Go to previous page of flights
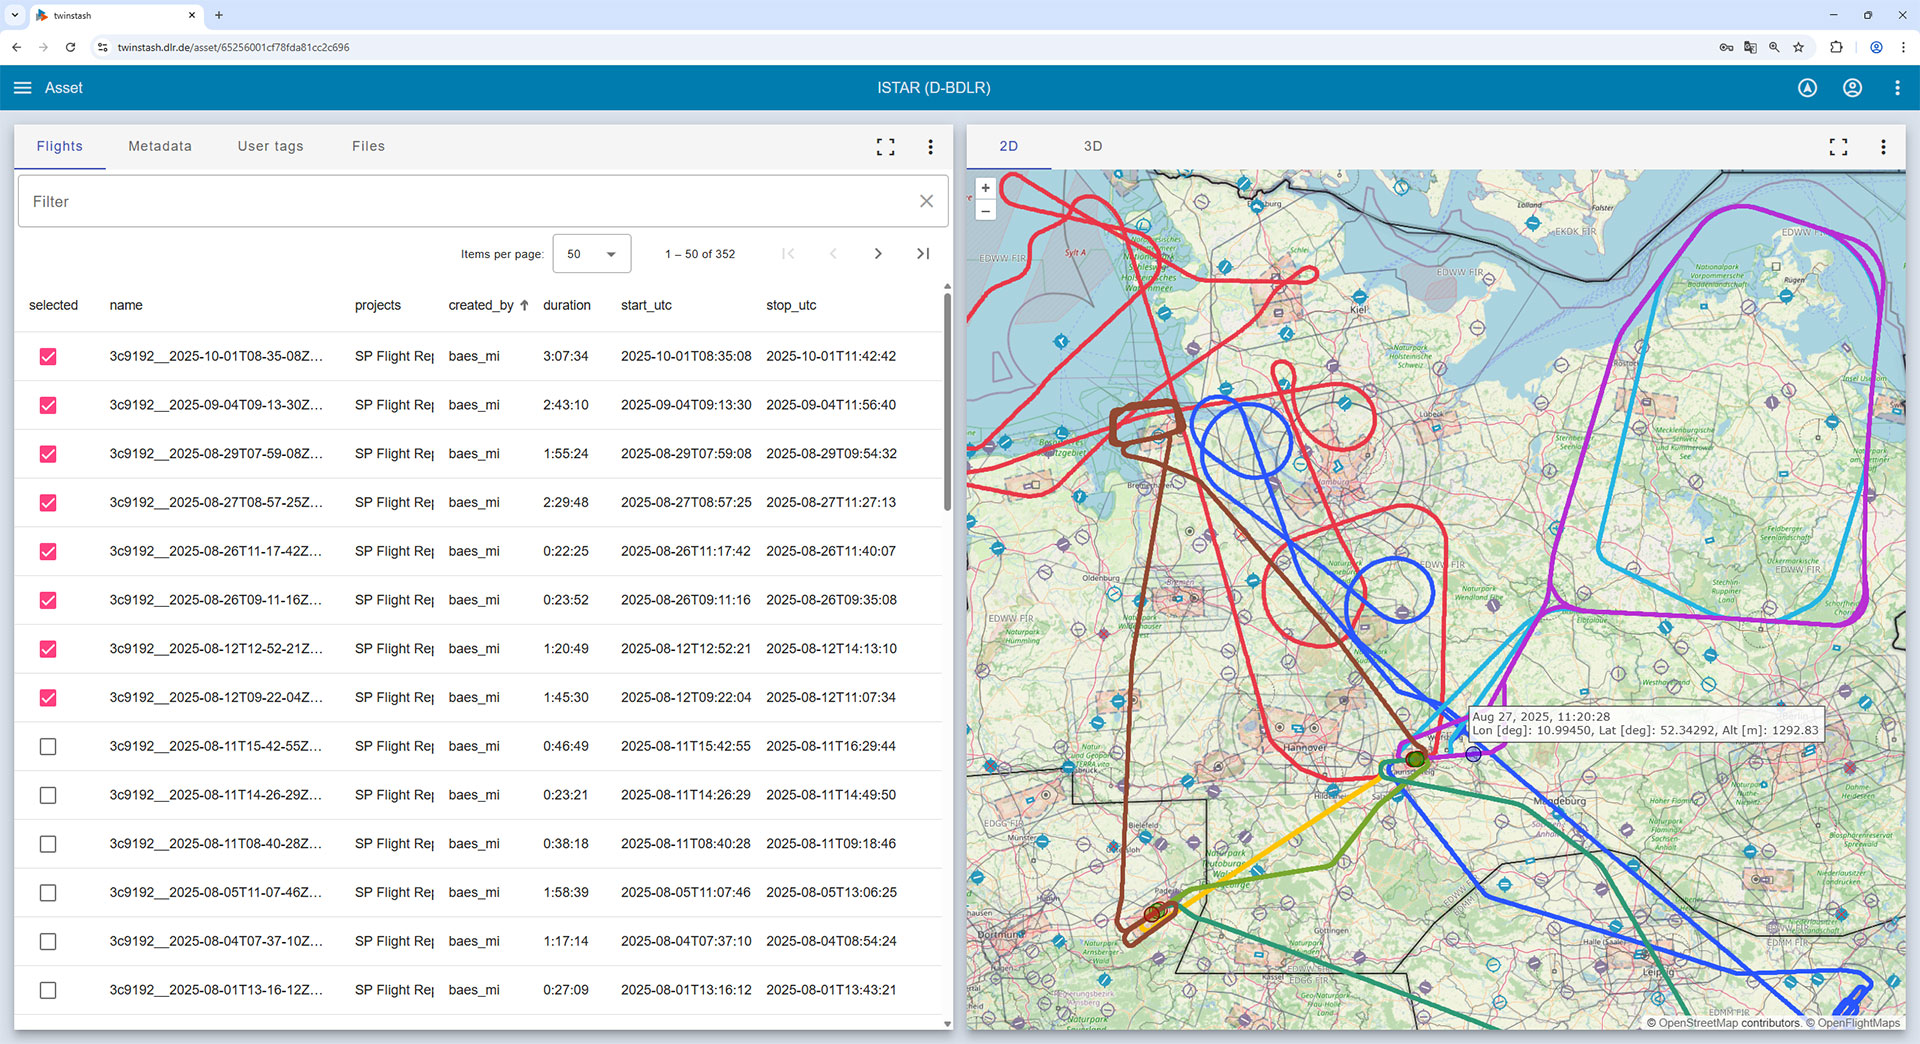Viewport: 1920px width, 1044px height. 832,254
